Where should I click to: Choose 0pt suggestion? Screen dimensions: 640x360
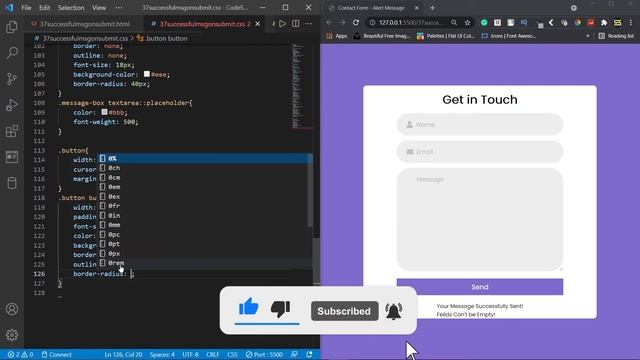[x=204, y=244]
